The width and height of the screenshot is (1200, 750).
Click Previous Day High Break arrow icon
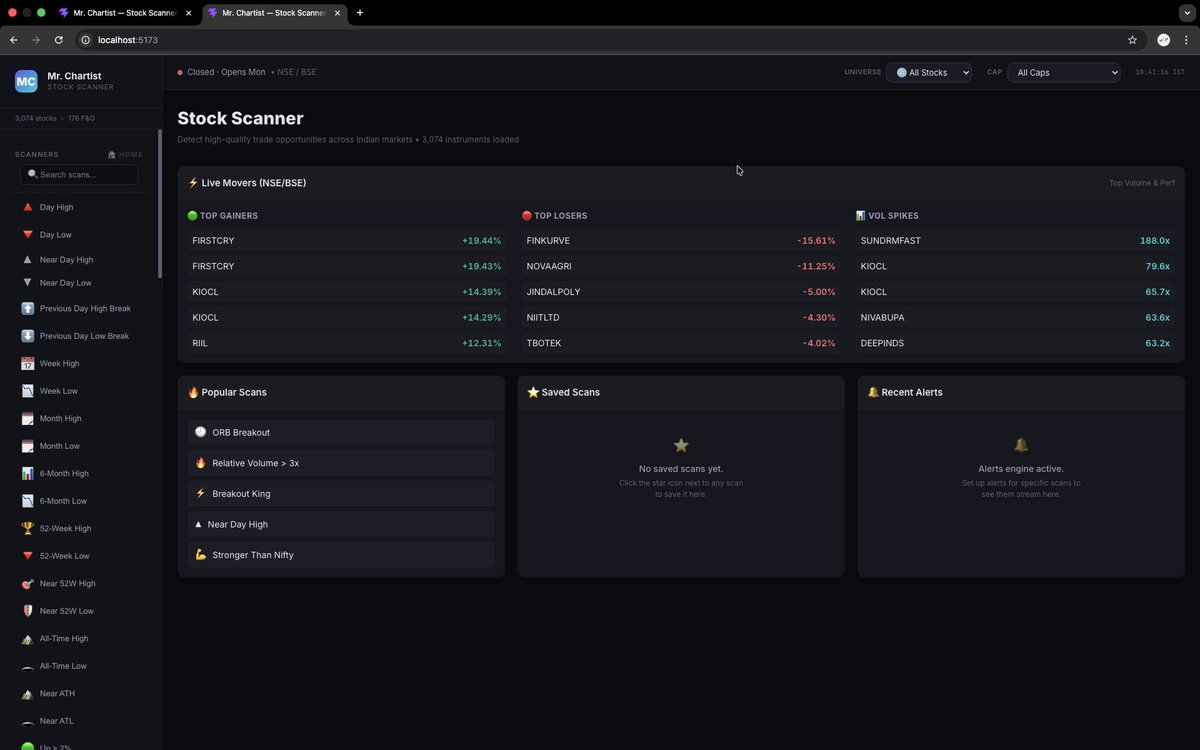pos(28,308)
